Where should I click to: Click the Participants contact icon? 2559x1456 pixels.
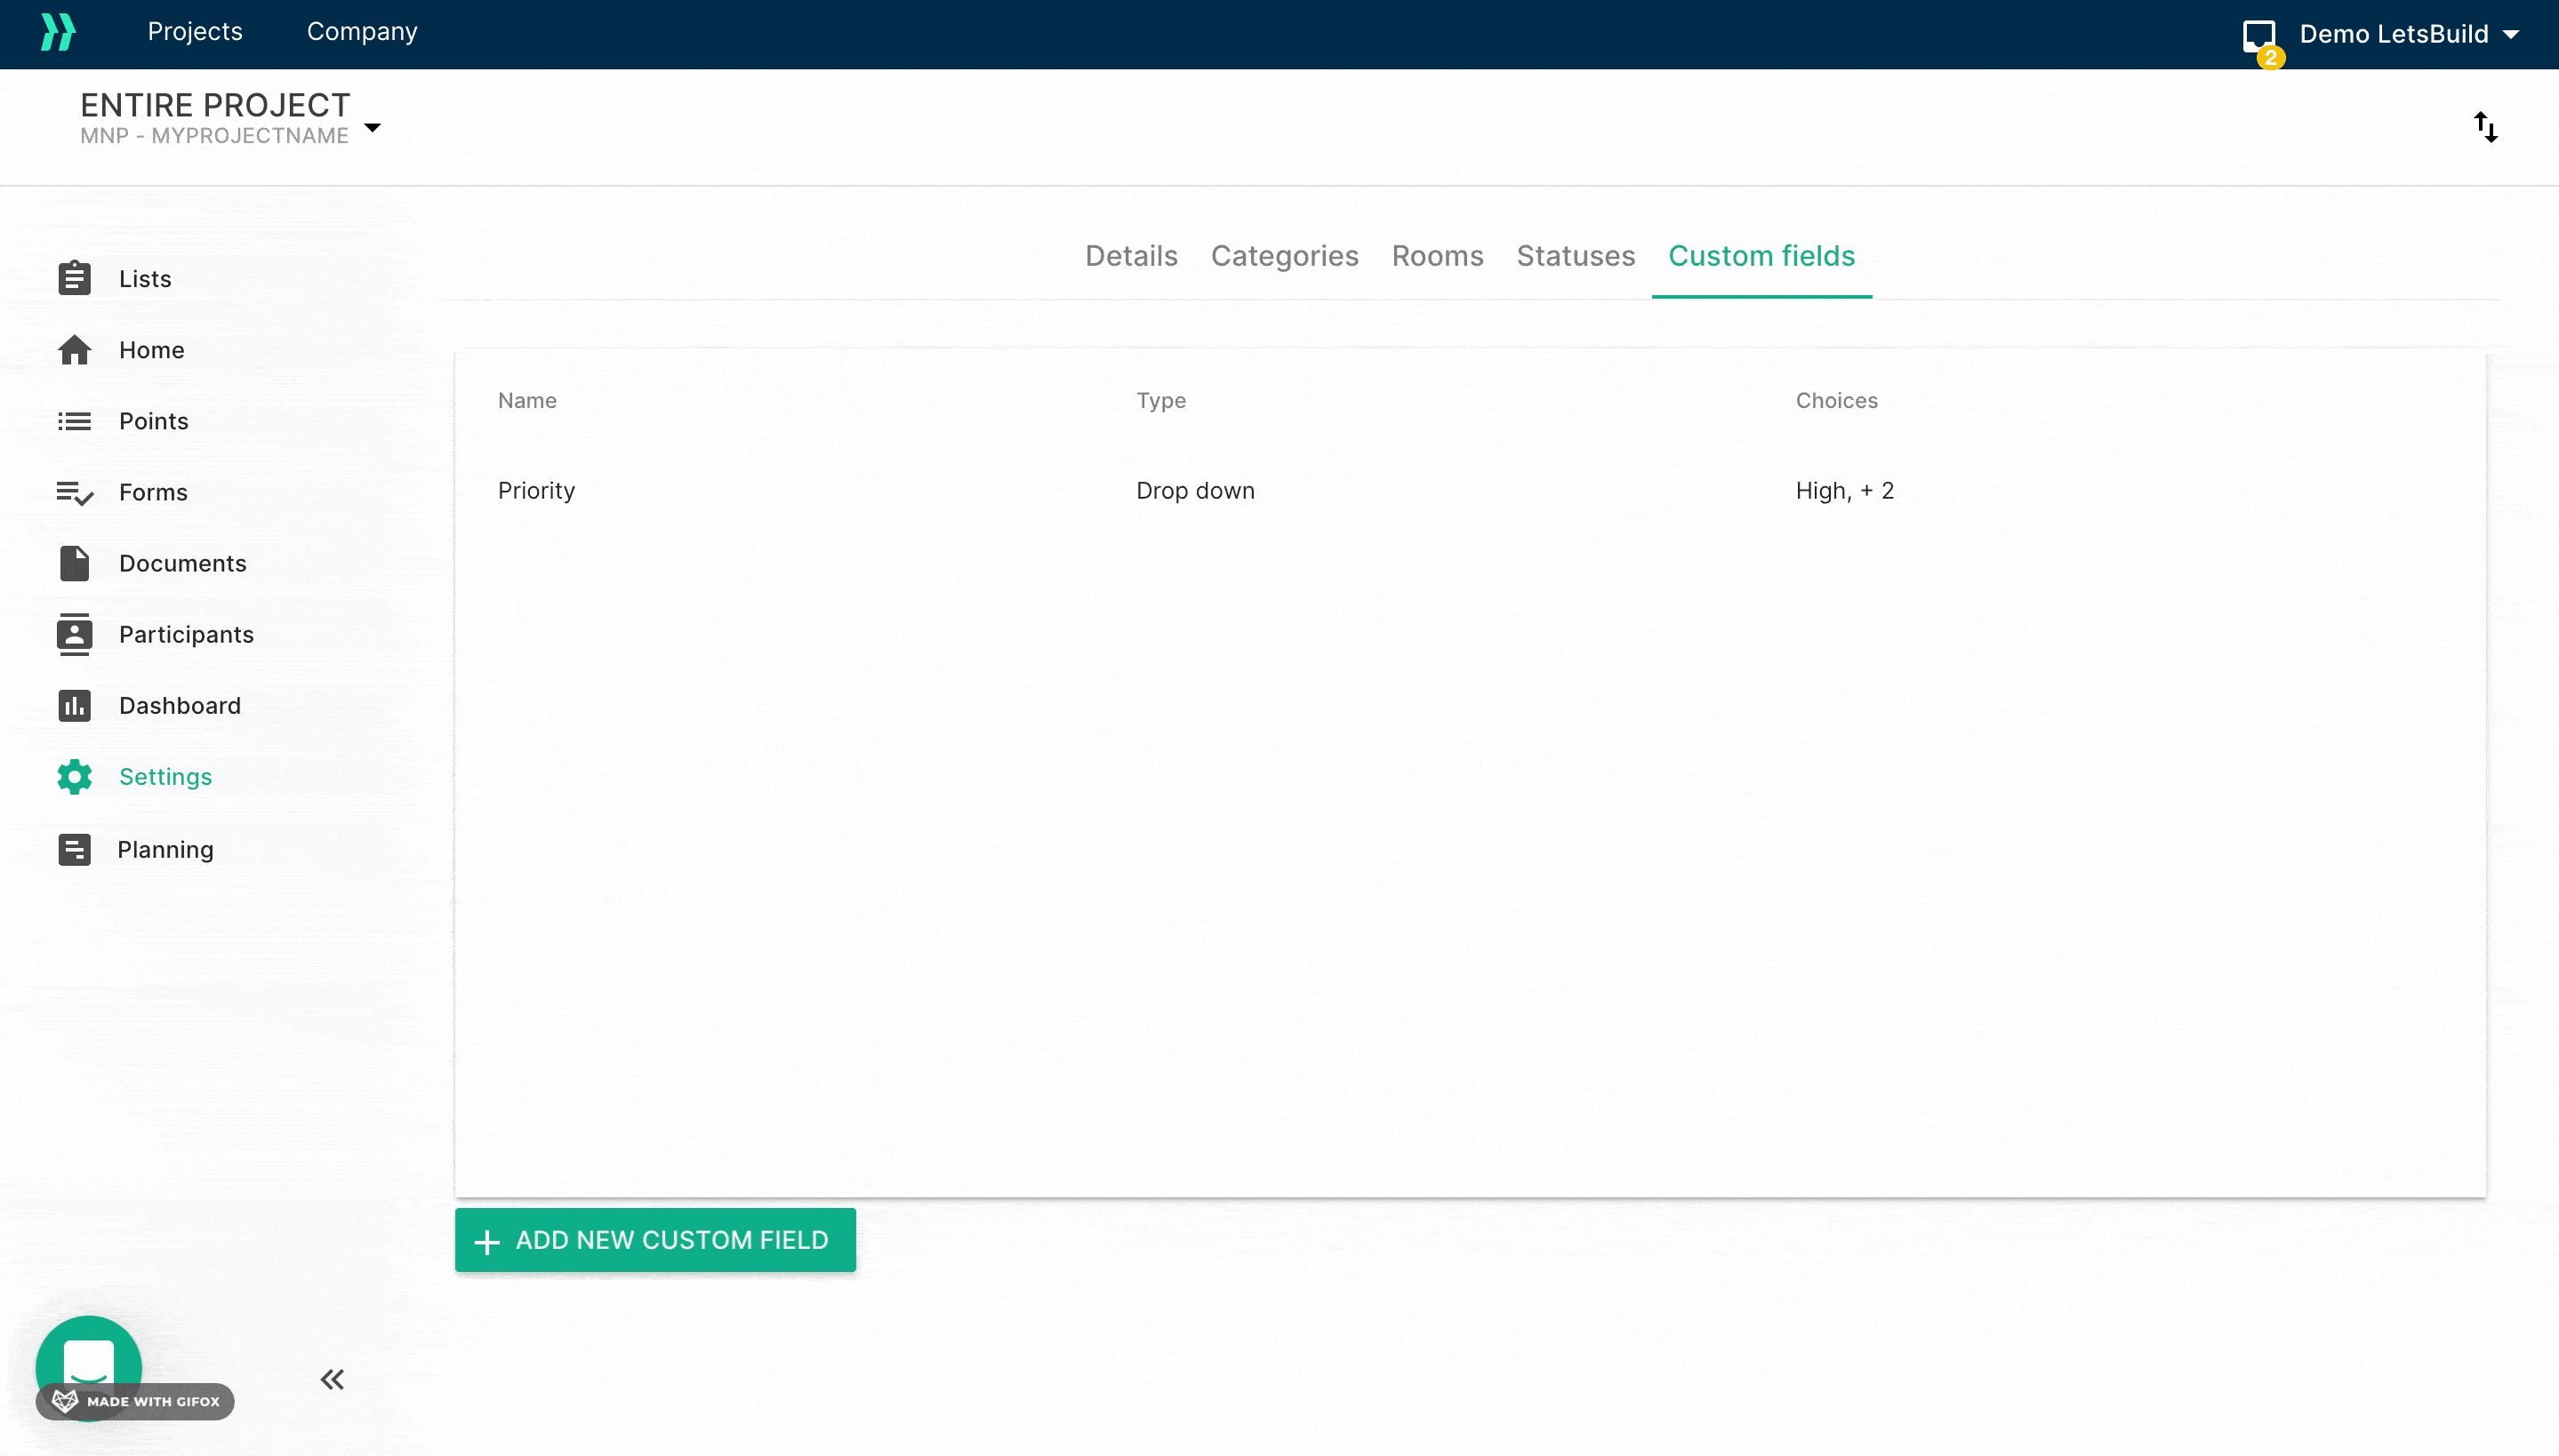pos(74,634)
